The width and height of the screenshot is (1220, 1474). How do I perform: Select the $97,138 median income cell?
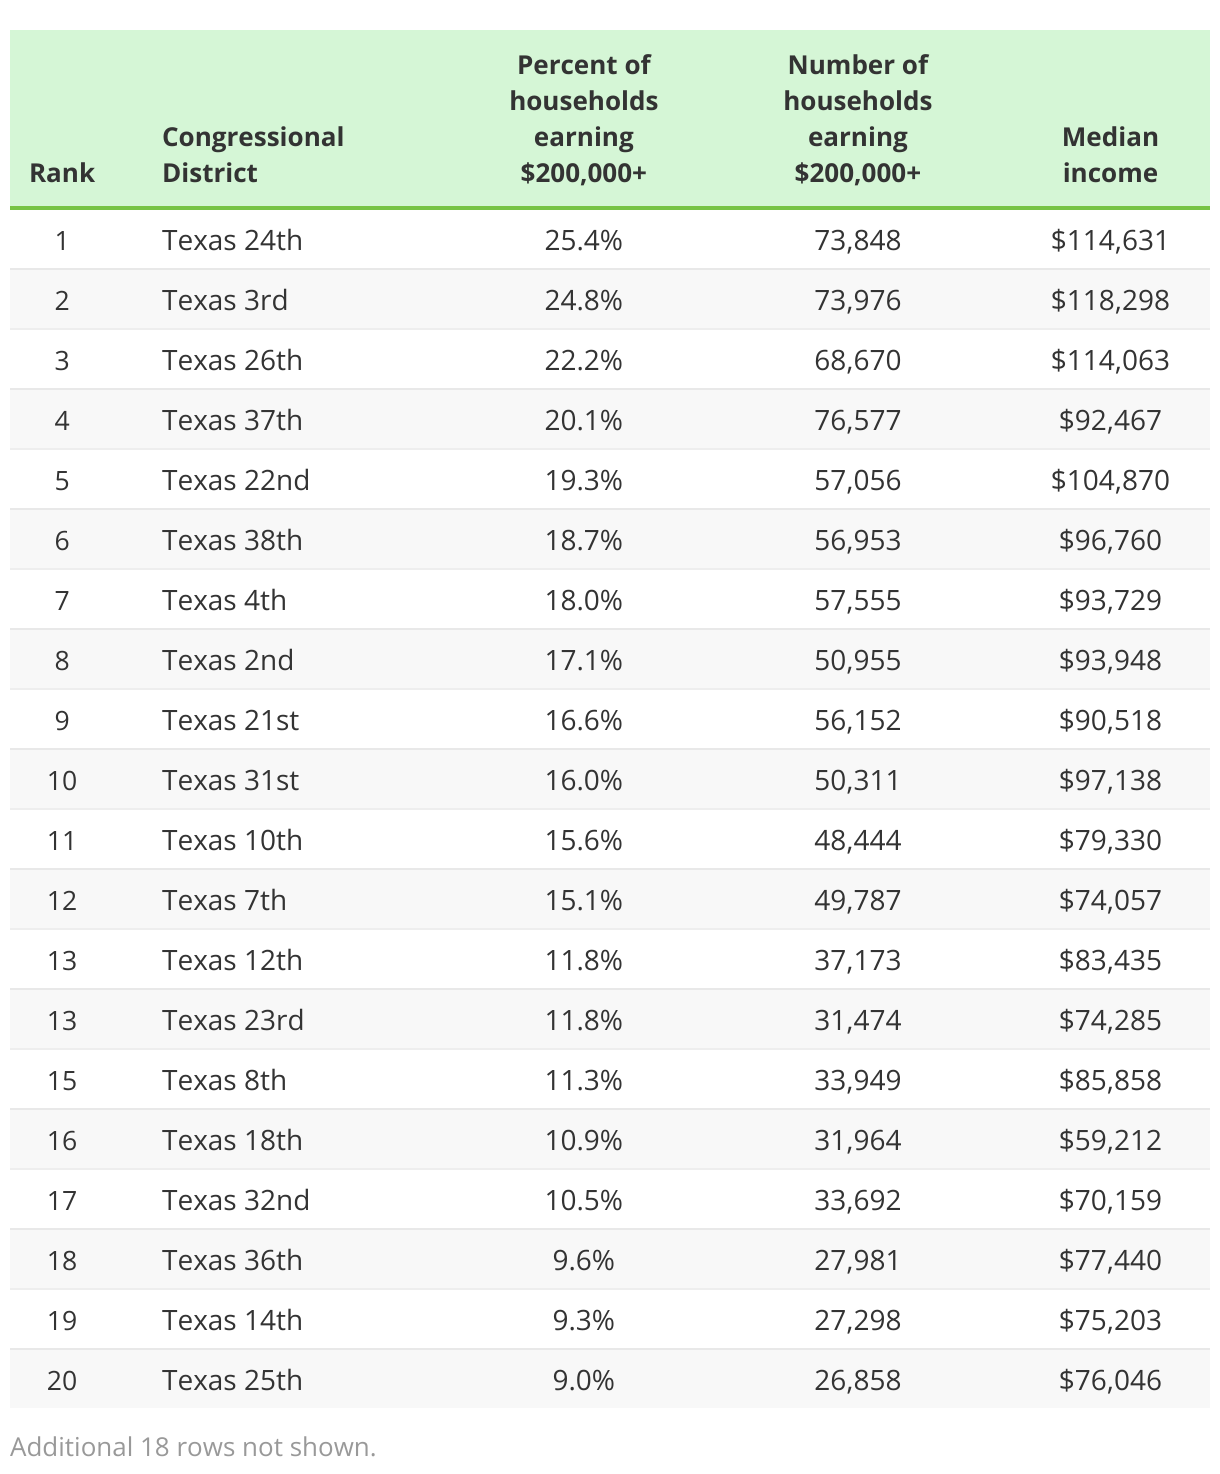[1109, 780]
